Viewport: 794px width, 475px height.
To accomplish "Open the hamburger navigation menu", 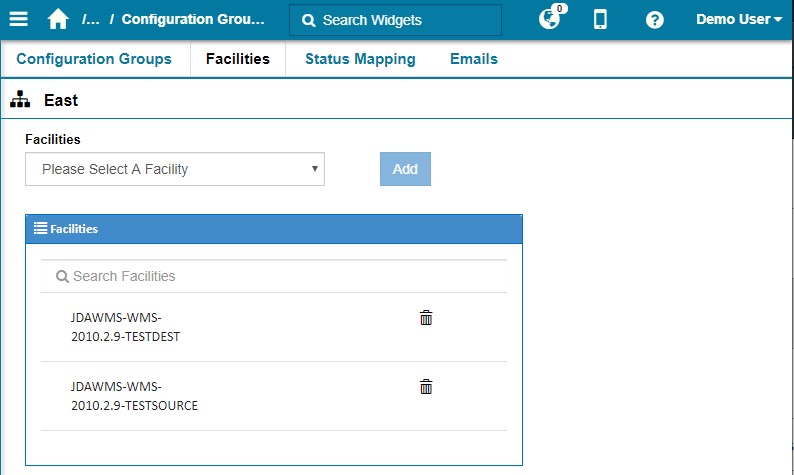I will click(x=19, y=19).
